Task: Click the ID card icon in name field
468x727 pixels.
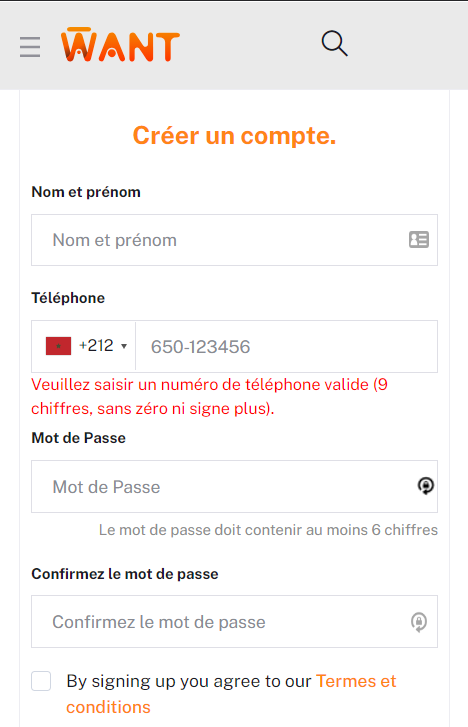Action: pyautogui.click(x=419, y=240)
